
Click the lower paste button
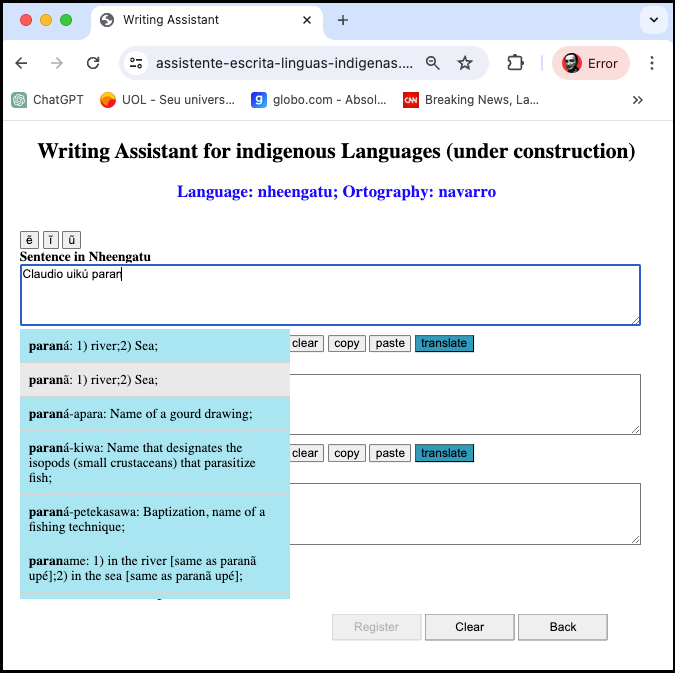390,453
